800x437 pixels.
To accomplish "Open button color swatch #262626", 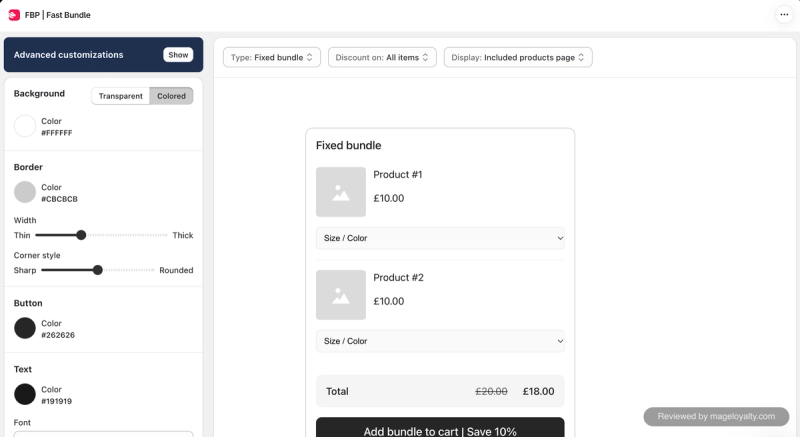I will pos(24,328).
